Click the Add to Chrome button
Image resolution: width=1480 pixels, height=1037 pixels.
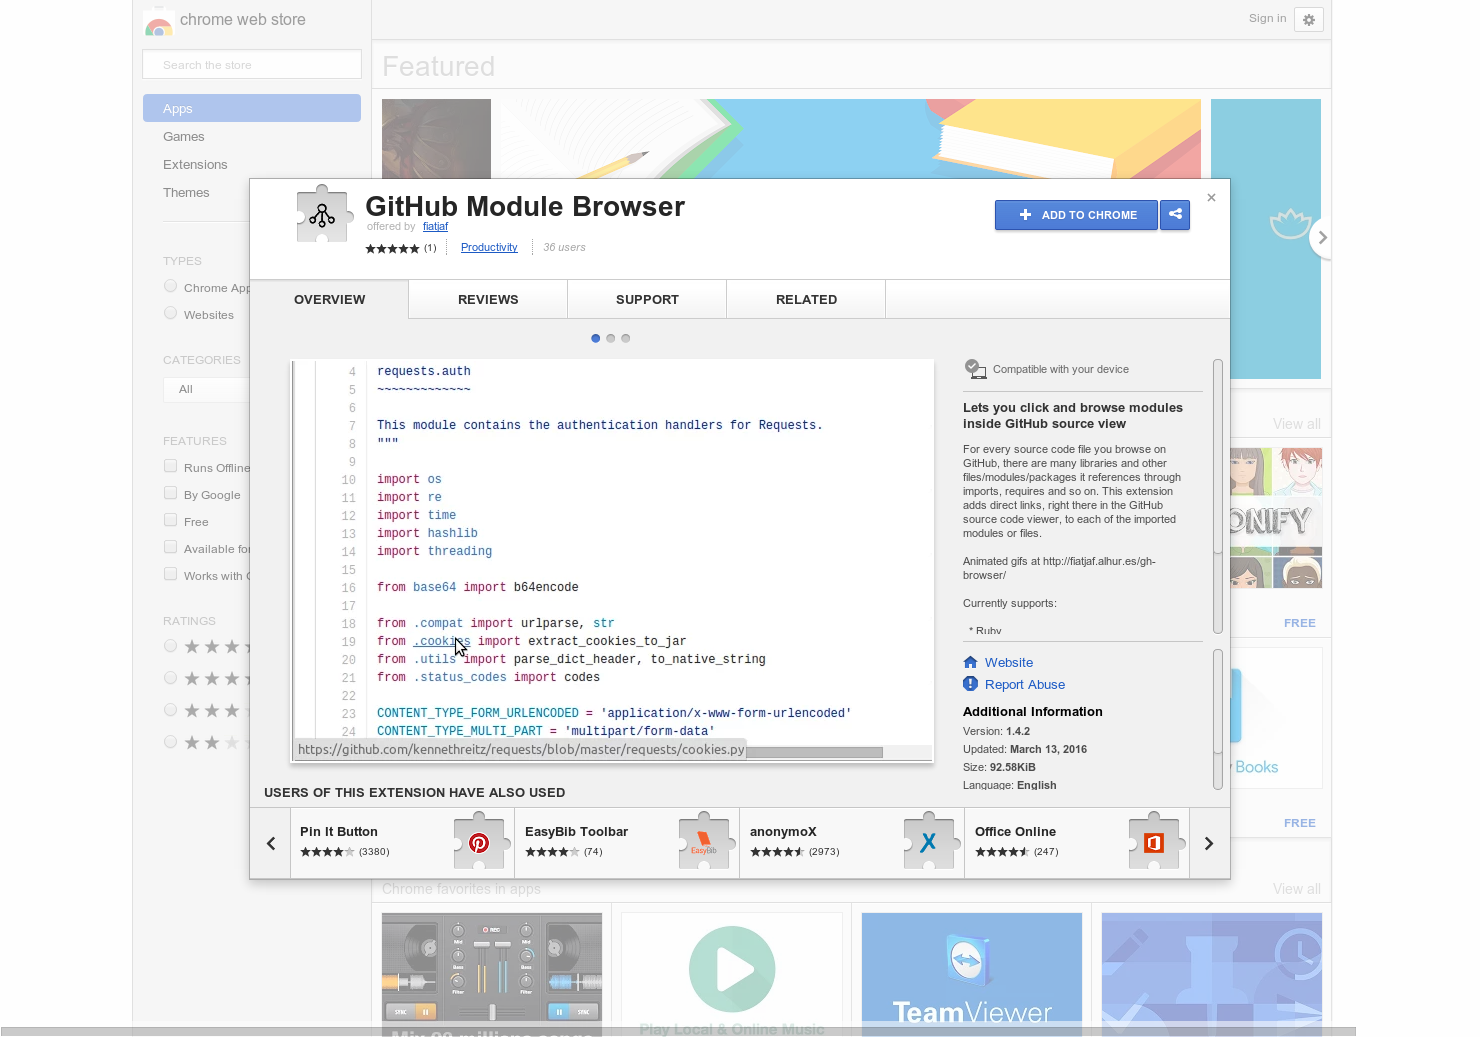tap(1076, 214)
